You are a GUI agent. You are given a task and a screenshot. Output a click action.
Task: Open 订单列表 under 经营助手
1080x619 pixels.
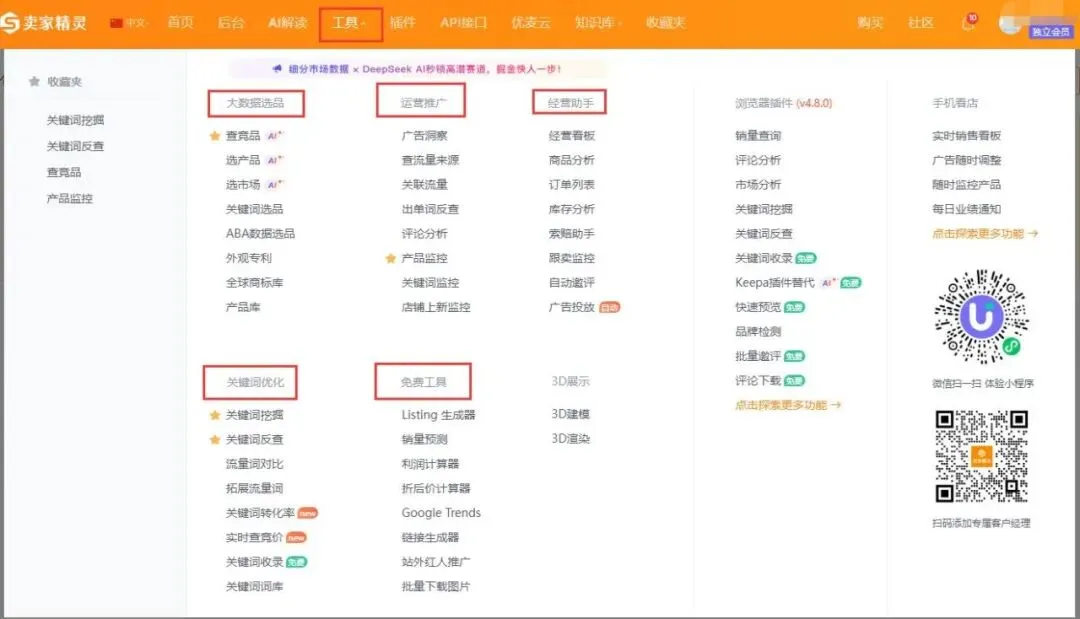click(x=572, y=185)
